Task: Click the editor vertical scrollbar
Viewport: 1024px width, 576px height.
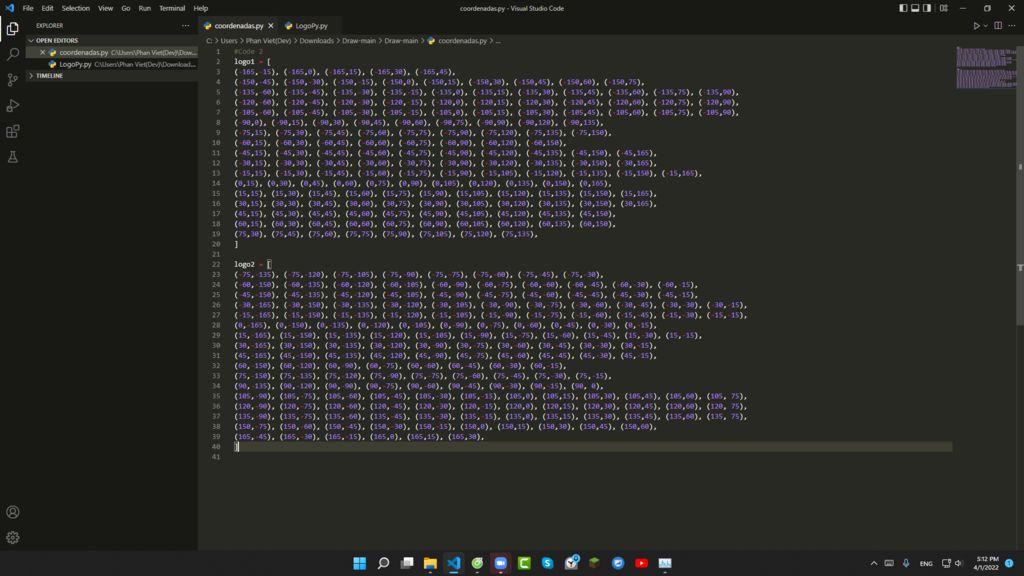Action: [1020, 186]
